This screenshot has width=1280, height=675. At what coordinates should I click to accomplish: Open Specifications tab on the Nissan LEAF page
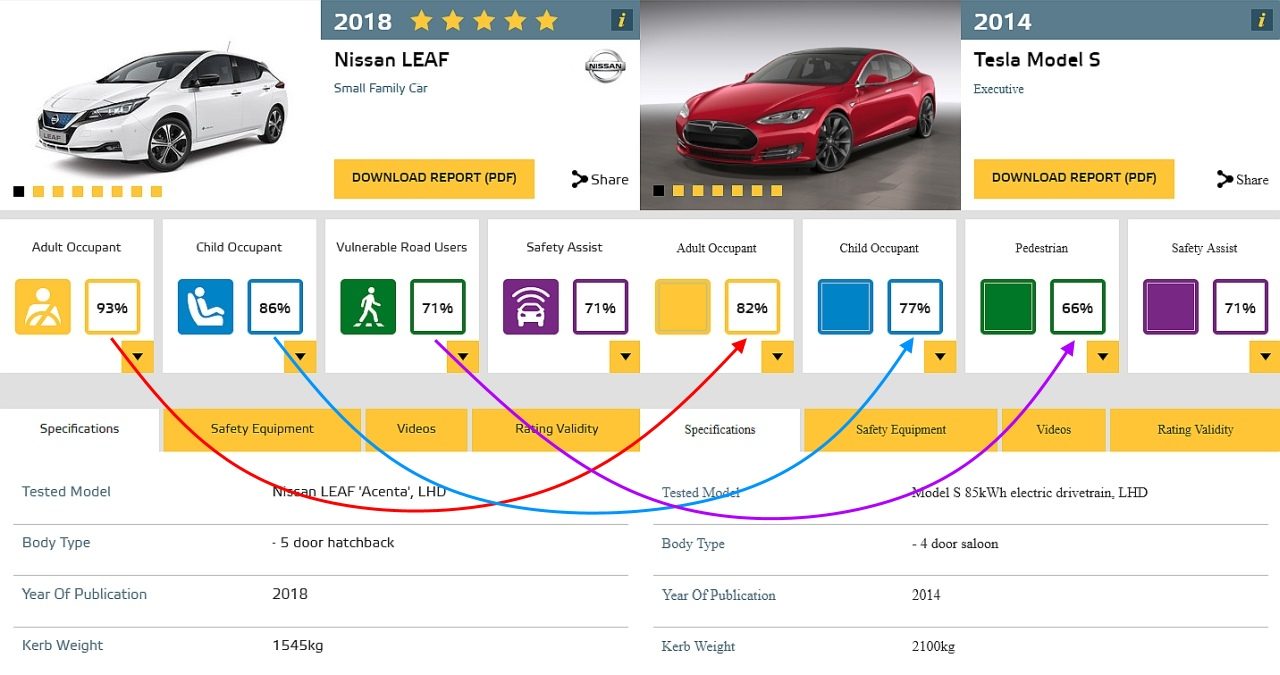[79, 429]
